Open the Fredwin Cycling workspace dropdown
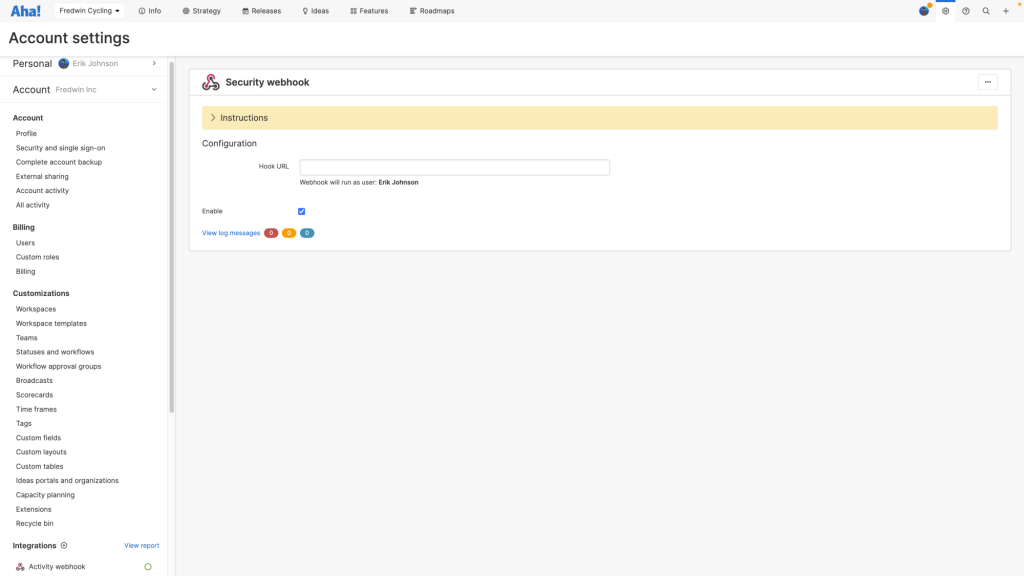This screenshot has width=1024, height=576. tap(89, 11)
